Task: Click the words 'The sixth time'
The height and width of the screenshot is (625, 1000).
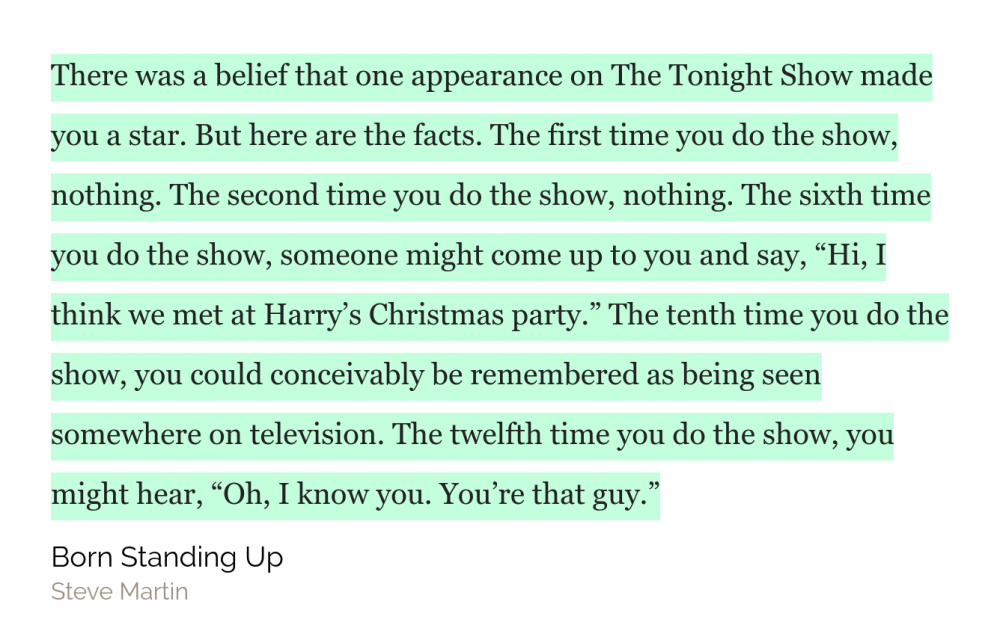Action: tap(836, 195)
